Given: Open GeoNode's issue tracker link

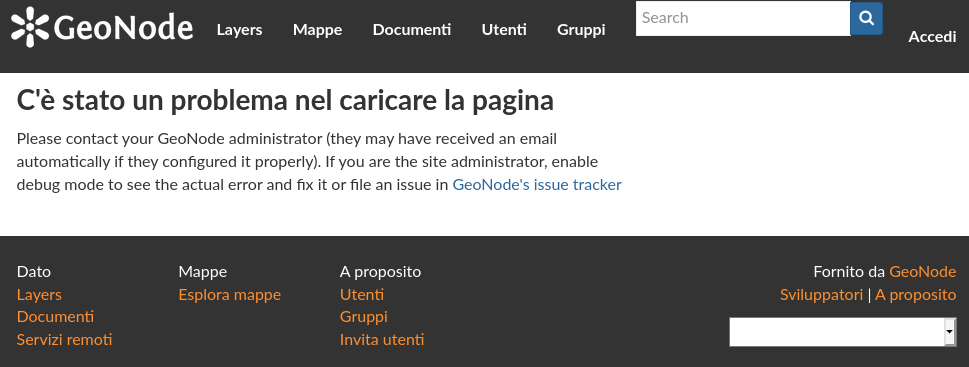Looking at the screenshot, I should (537, 185).
